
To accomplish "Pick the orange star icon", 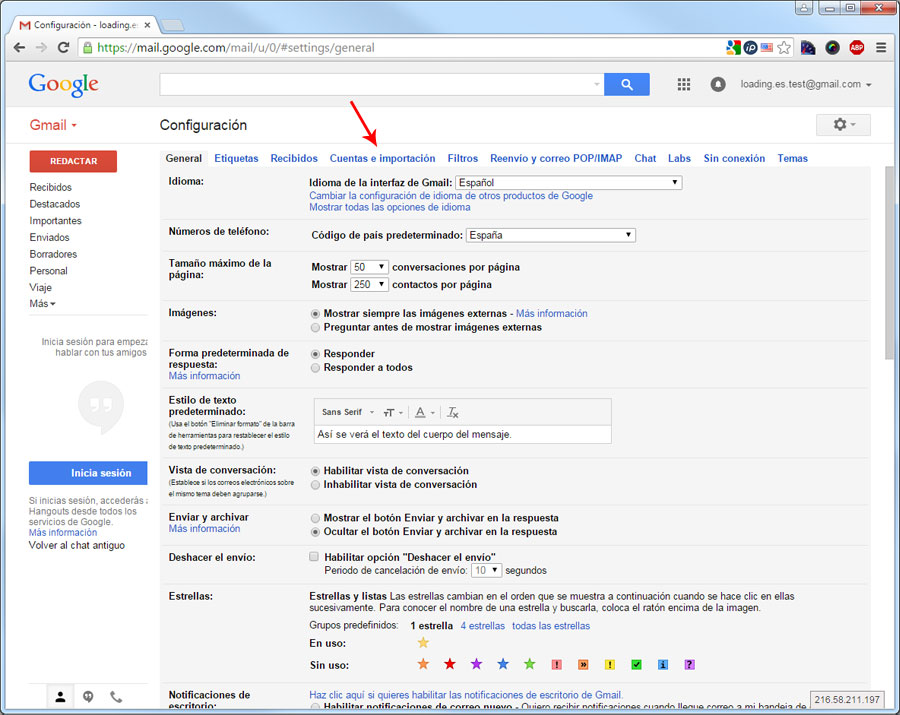I will [423, 664].
